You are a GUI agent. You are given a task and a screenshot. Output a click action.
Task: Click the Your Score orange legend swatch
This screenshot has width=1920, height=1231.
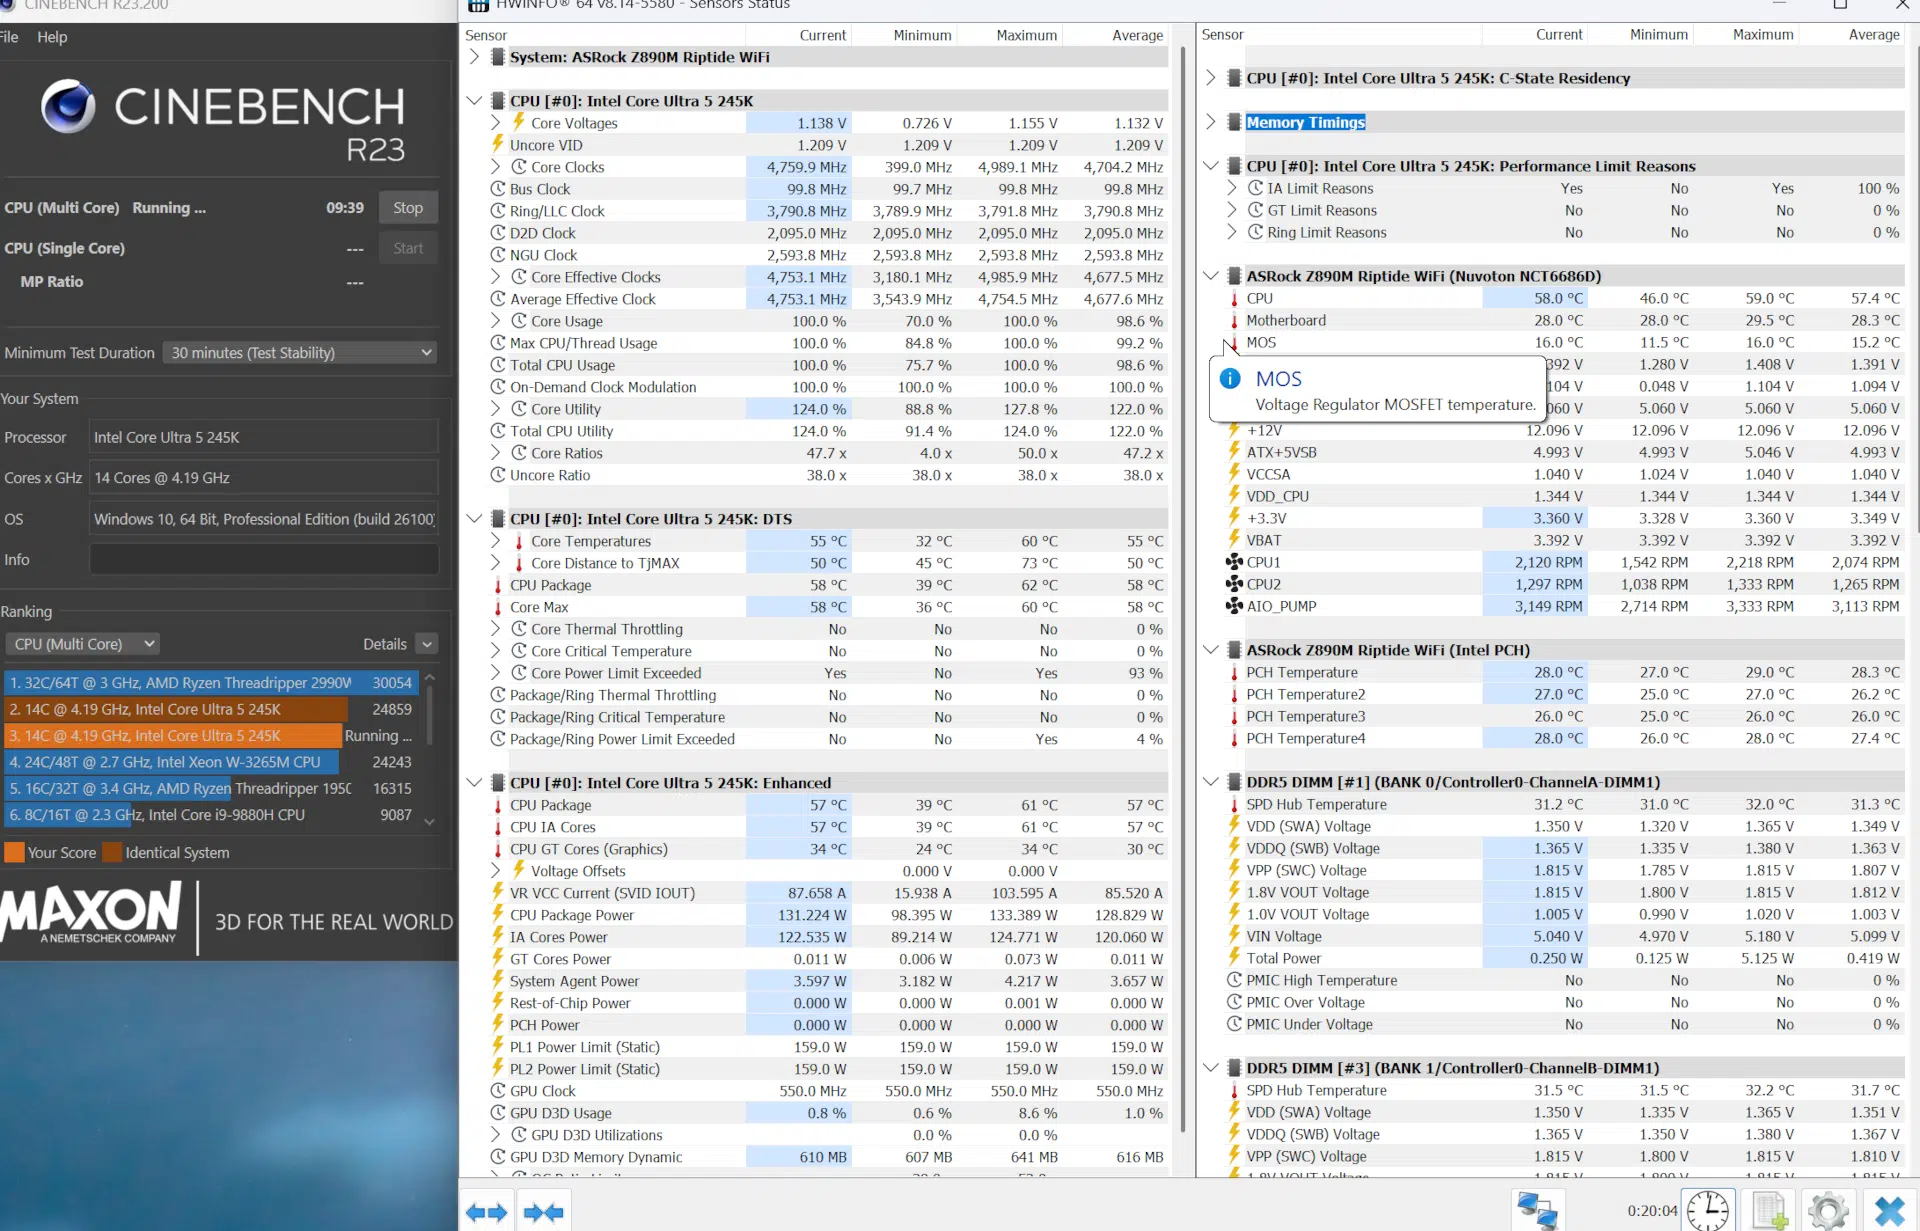point(14,852)
